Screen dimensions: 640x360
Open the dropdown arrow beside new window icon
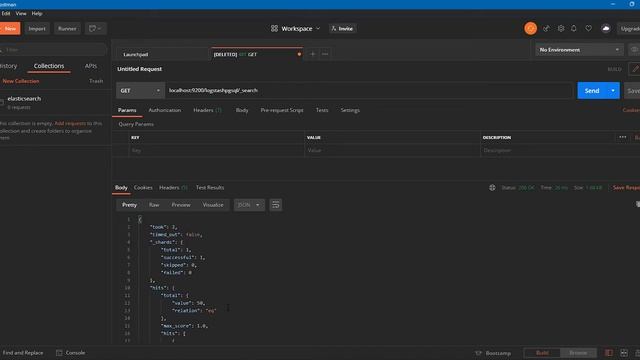(x=99, y=29)
